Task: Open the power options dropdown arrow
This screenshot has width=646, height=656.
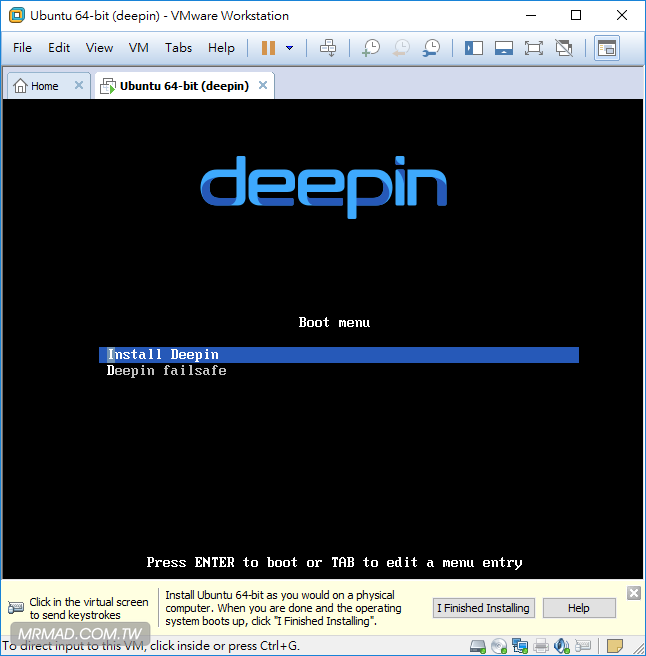Action: [290, 48]
